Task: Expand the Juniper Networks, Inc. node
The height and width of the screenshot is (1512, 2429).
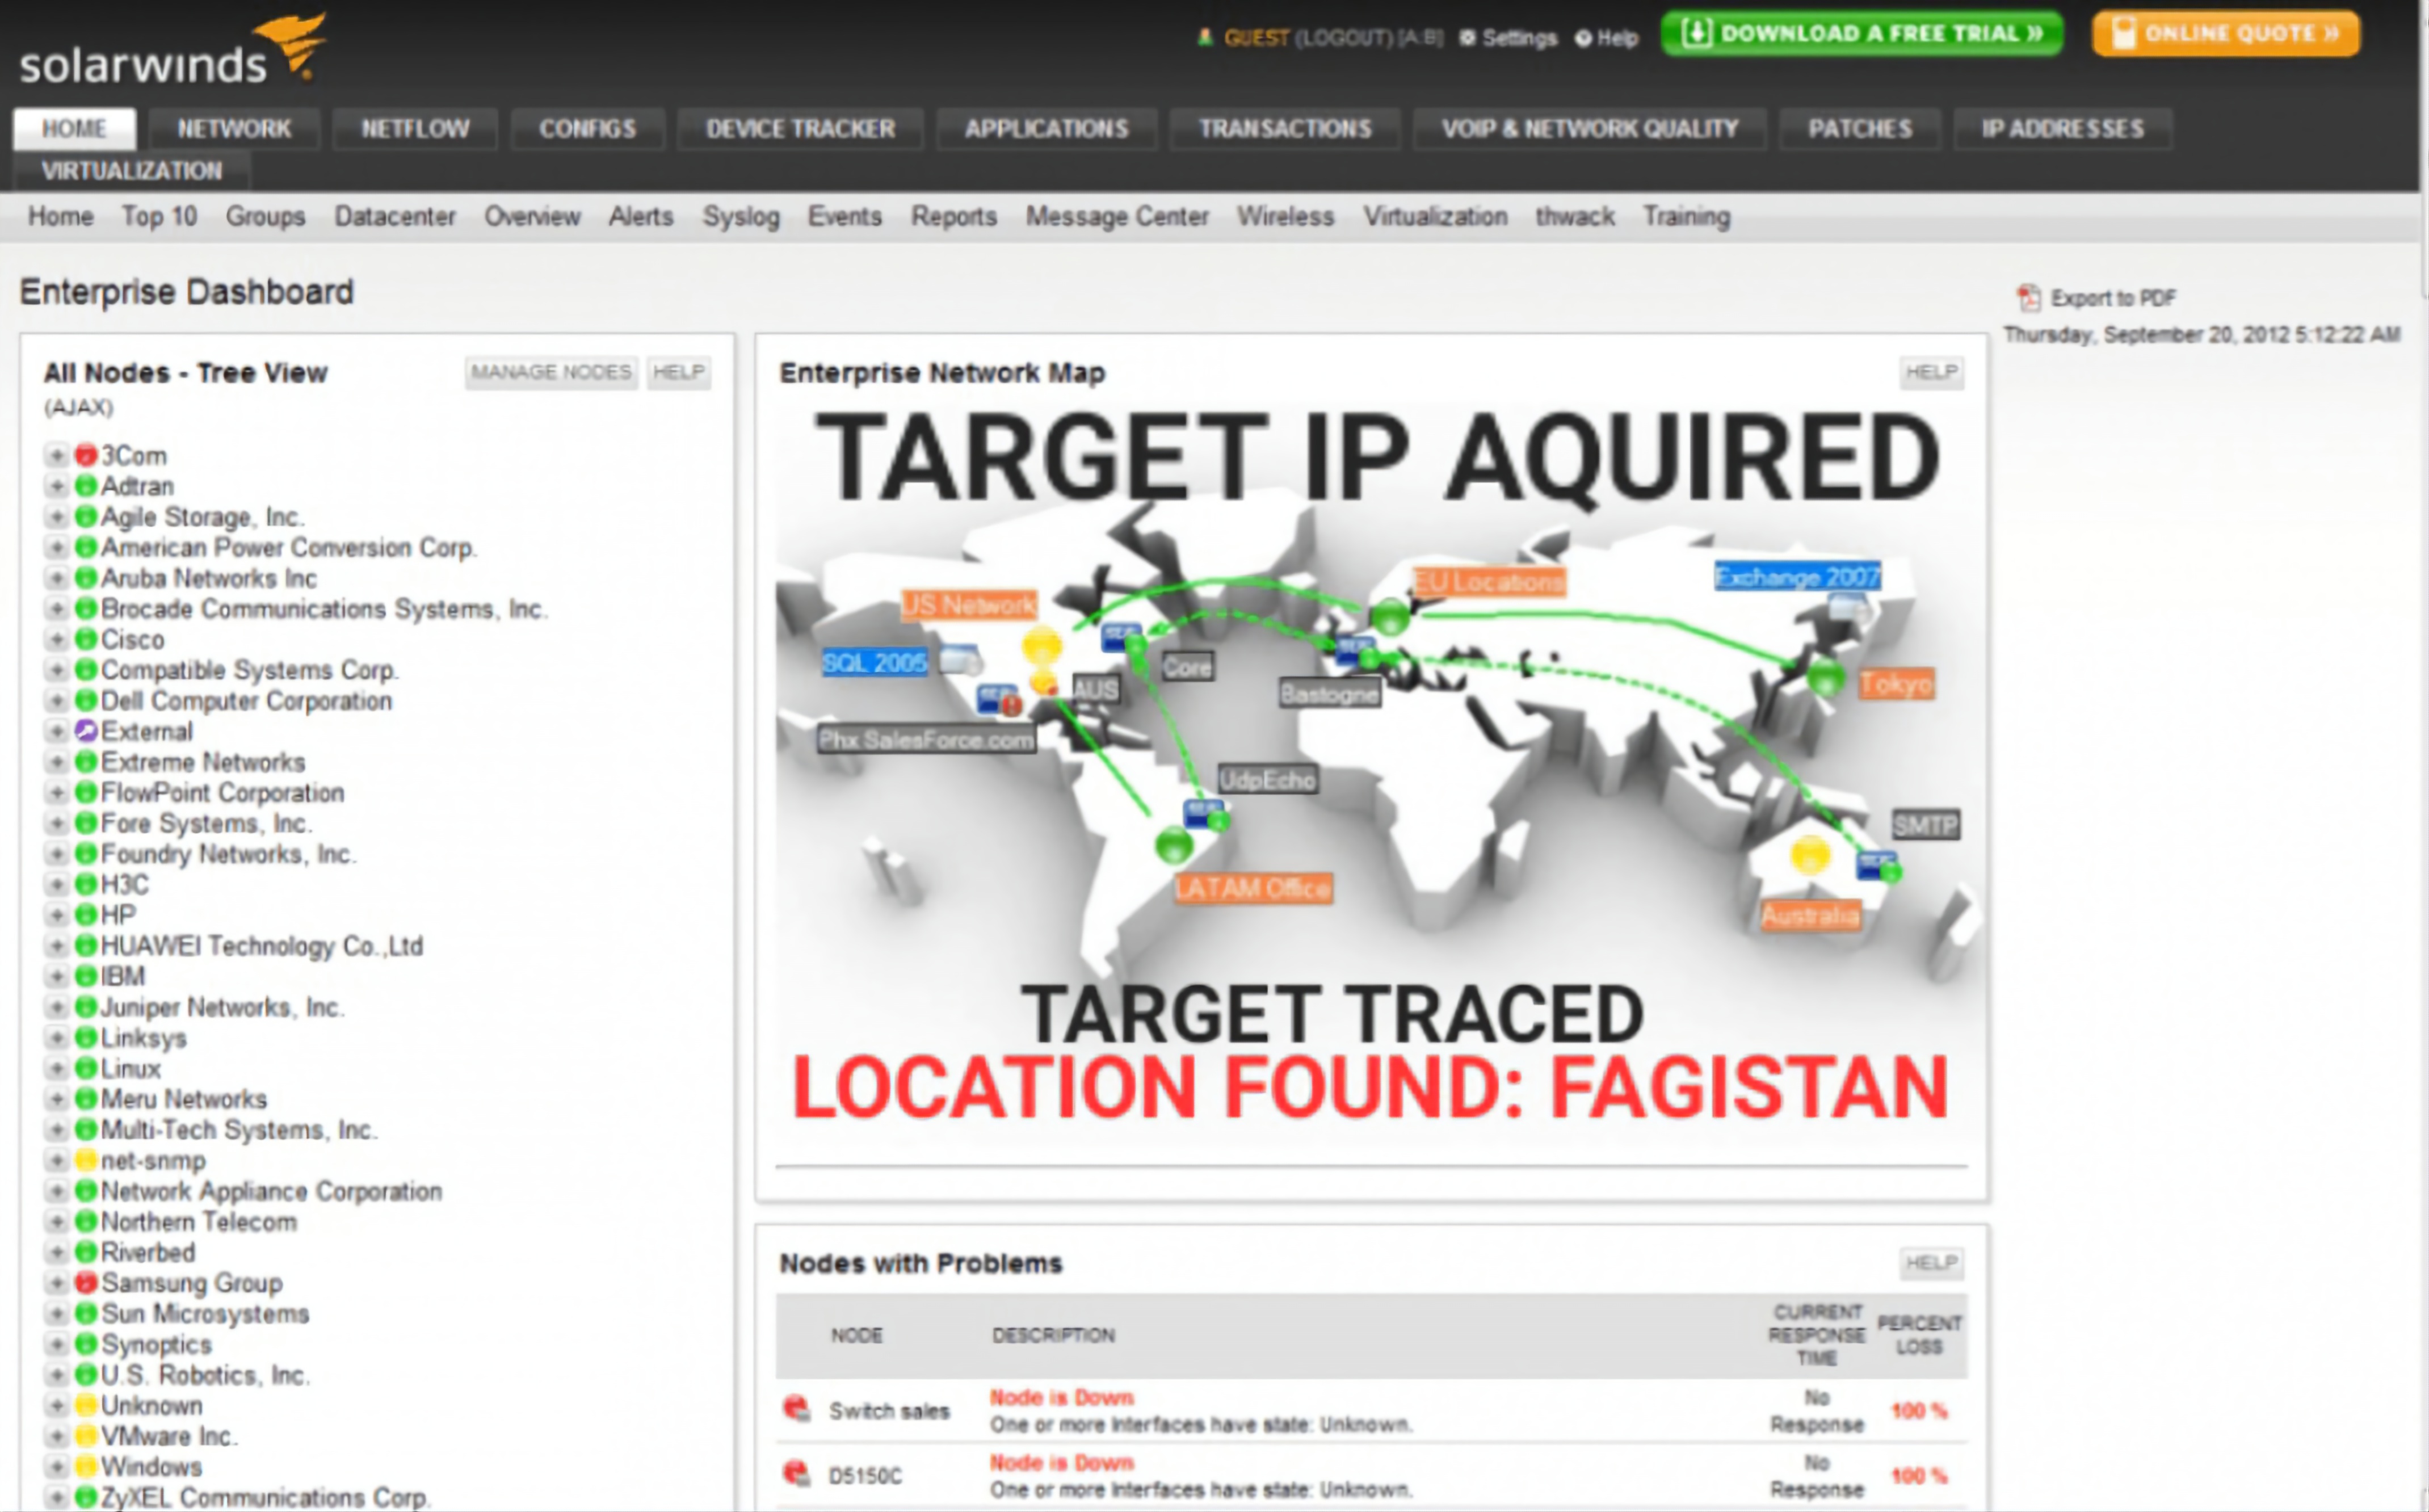Action: [57, 1008]
